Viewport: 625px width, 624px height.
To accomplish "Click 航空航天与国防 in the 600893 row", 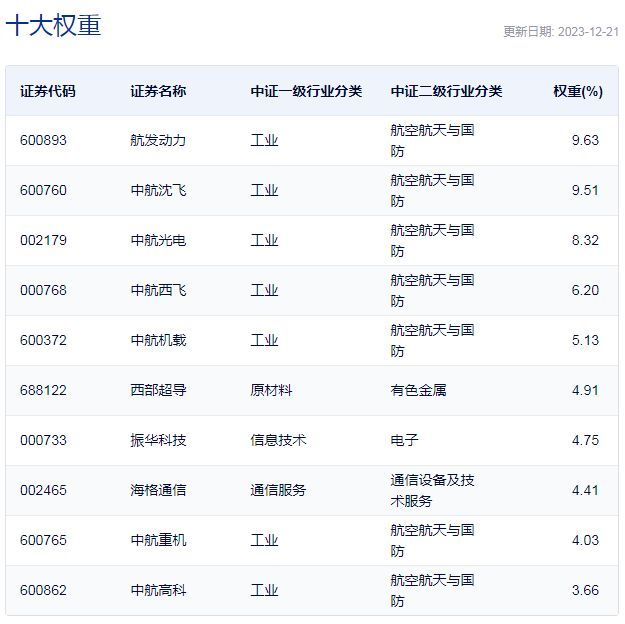I will click(x=432, y=140).
